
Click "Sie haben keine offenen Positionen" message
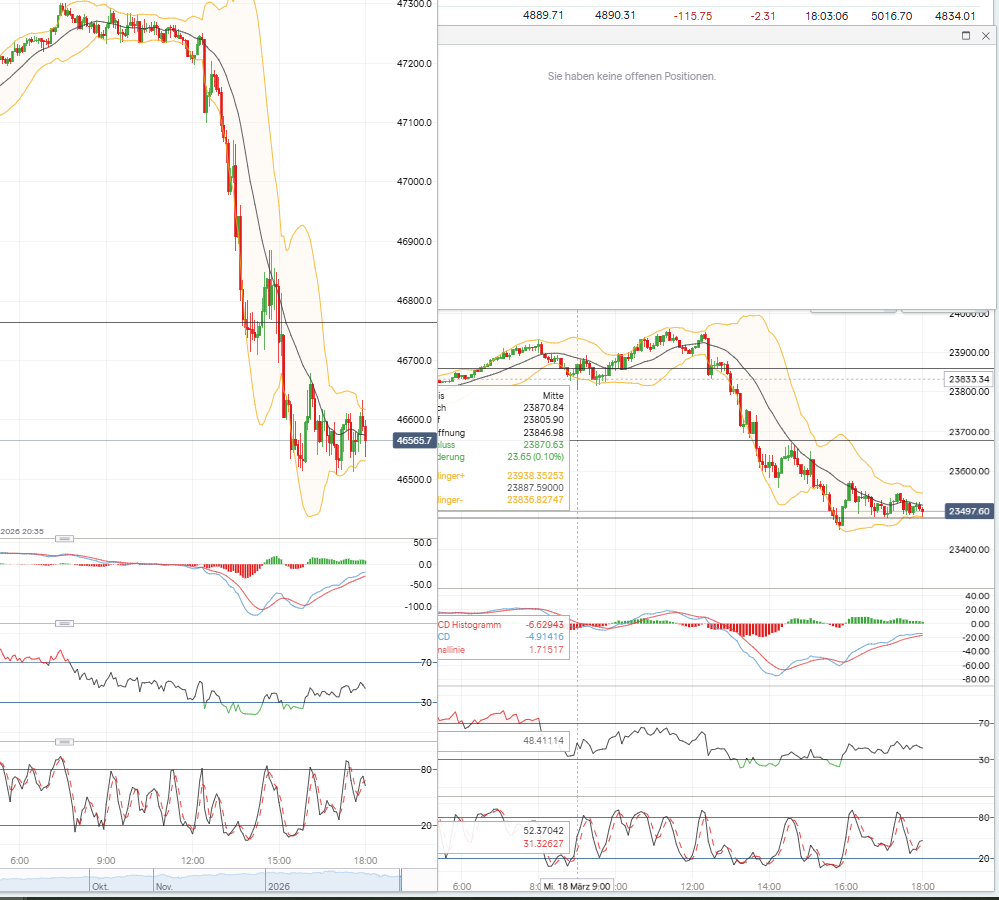click(x=632, y=76)
